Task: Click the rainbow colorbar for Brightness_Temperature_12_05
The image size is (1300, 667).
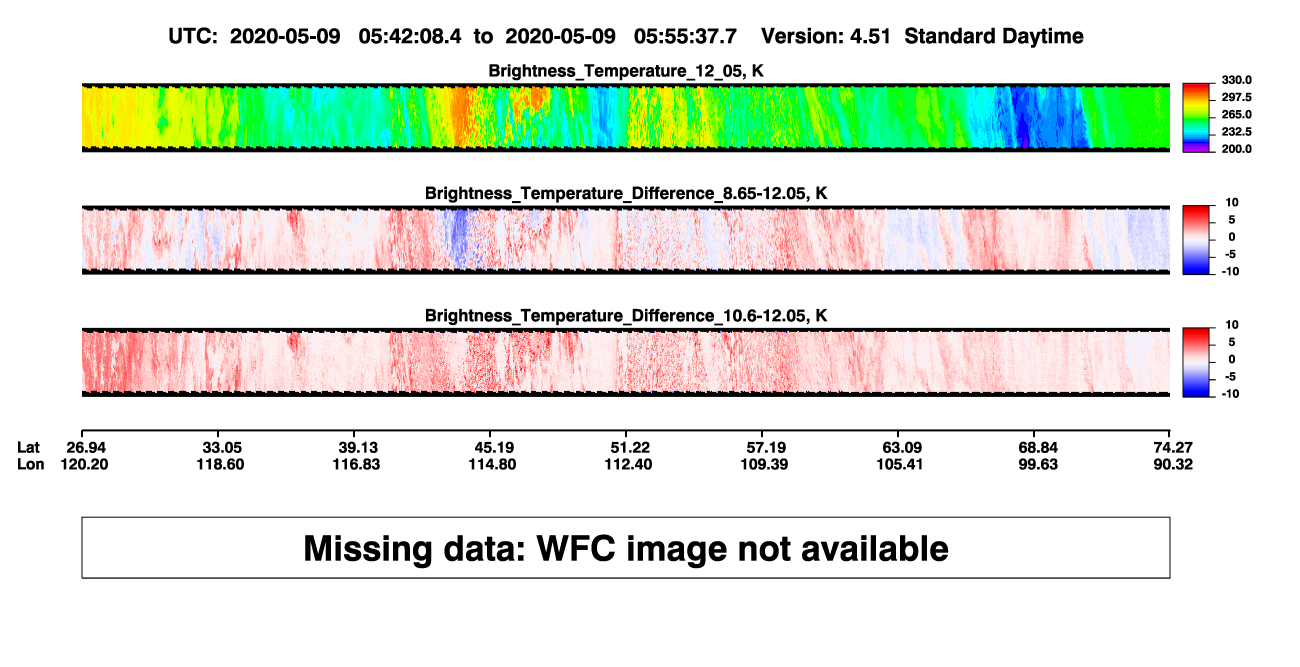Action: (x=1197, y=117)
